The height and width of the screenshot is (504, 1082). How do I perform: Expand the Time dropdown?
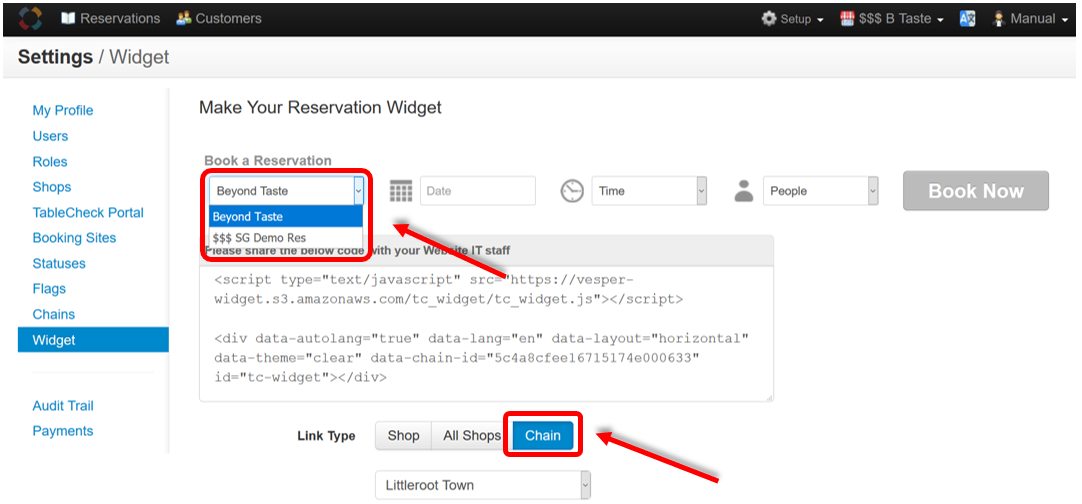pos(649,191)
